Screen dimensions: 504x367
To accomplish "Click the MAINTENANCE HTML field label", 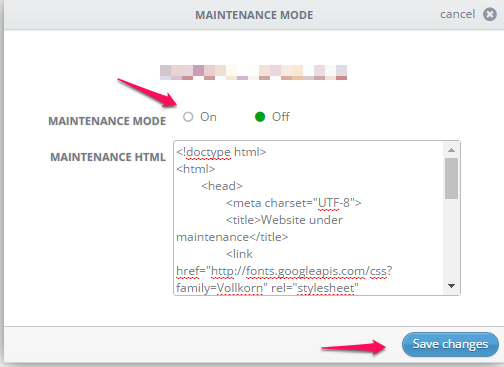I will (108, 157).
